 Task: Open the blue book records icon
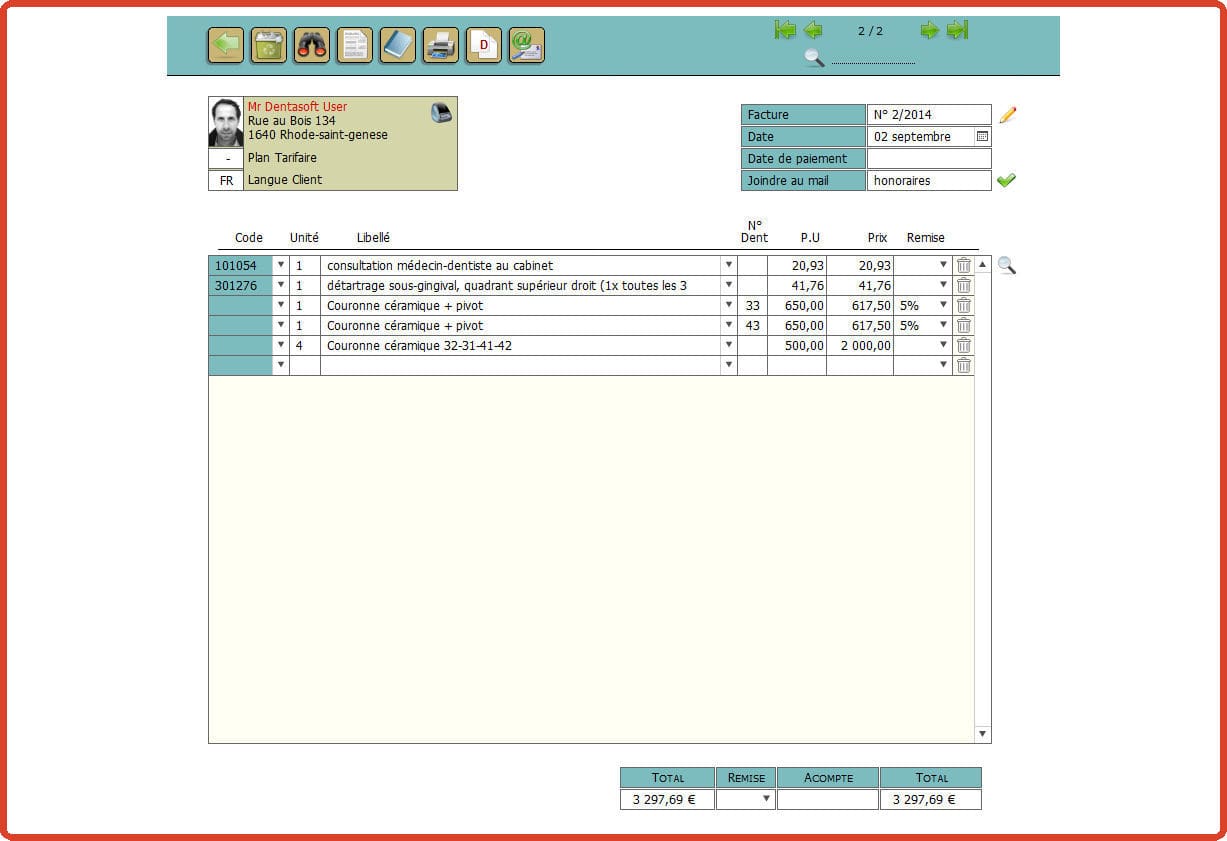tap(397, 45)
